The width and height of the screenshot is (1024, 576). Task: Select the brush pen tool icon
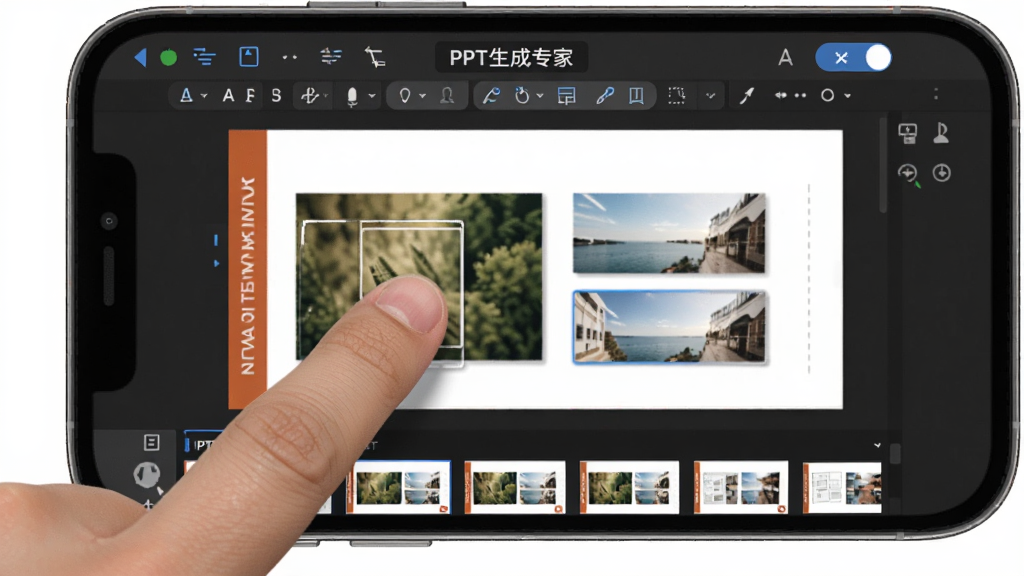746,96
